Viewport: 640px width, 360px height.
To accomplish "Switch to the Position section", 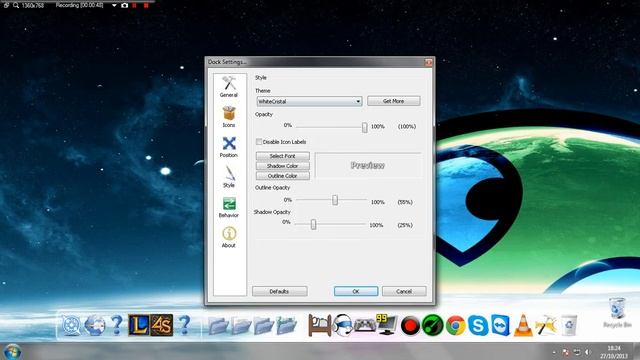I will click(x=229, y=147).
